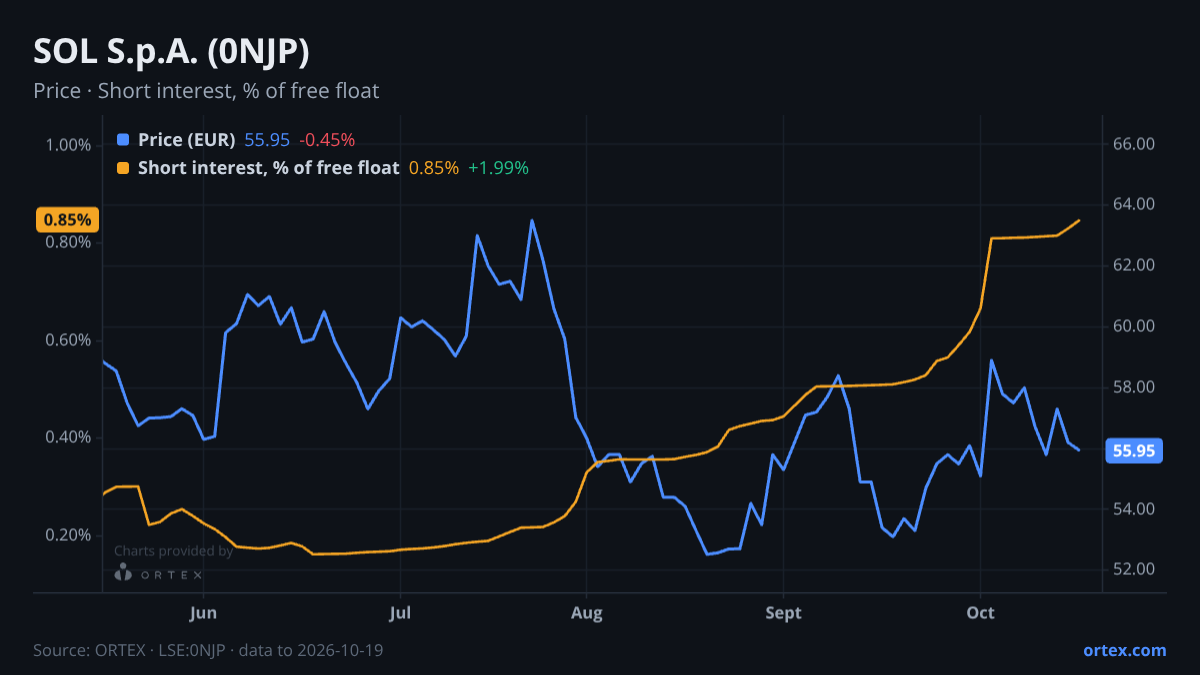
Task: Toggle the Short interest, % of free float legend label
Action: (x=269, y=168)
